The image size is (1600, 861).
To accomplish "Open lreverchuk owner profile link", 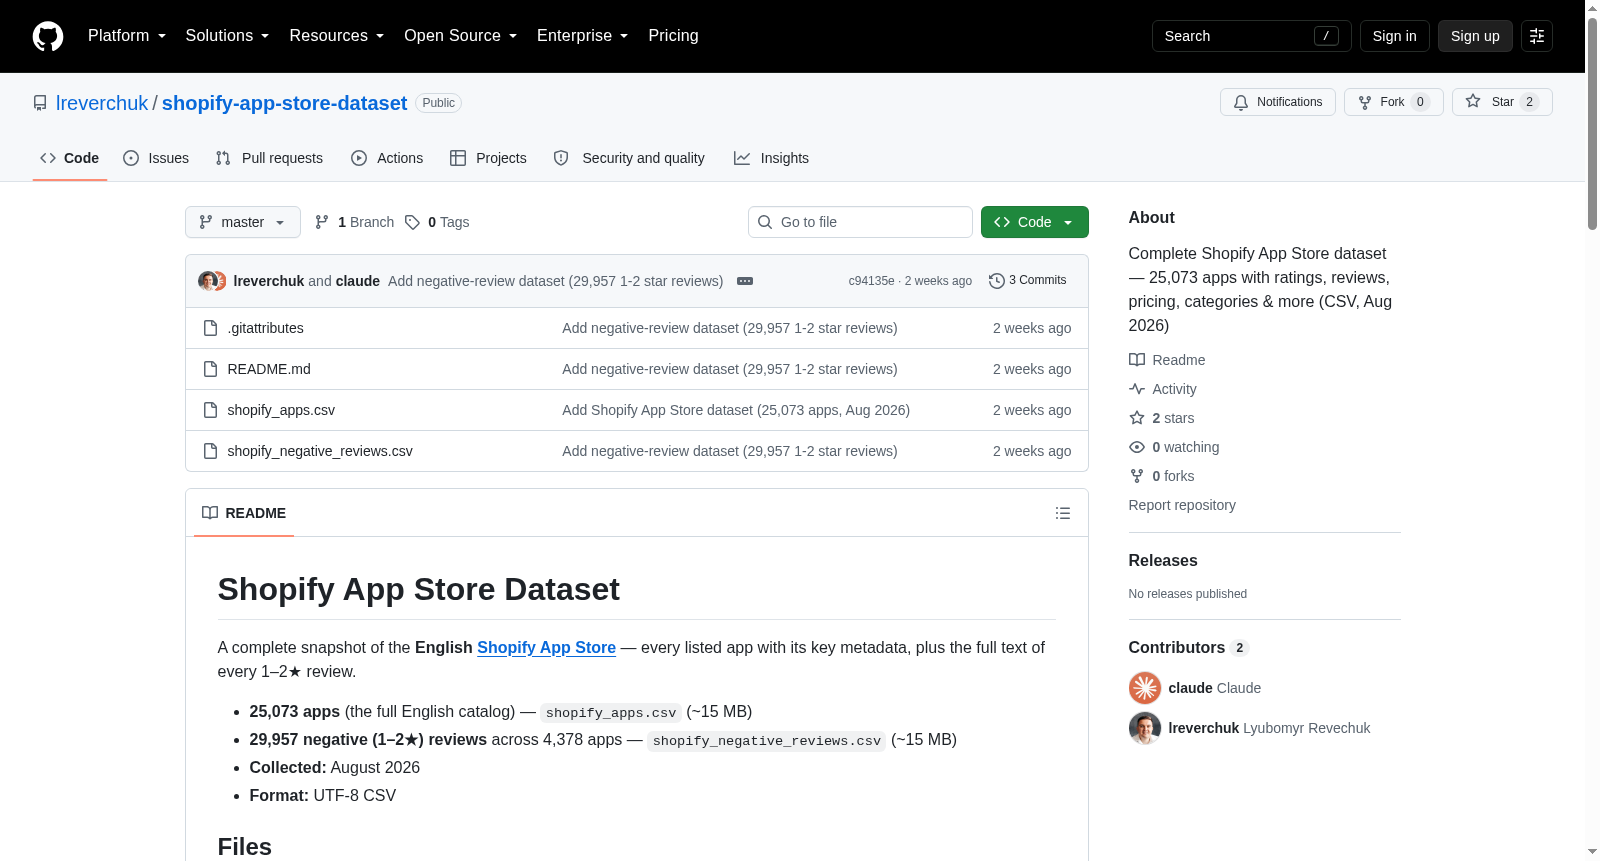I will click(x=102, y=103).
